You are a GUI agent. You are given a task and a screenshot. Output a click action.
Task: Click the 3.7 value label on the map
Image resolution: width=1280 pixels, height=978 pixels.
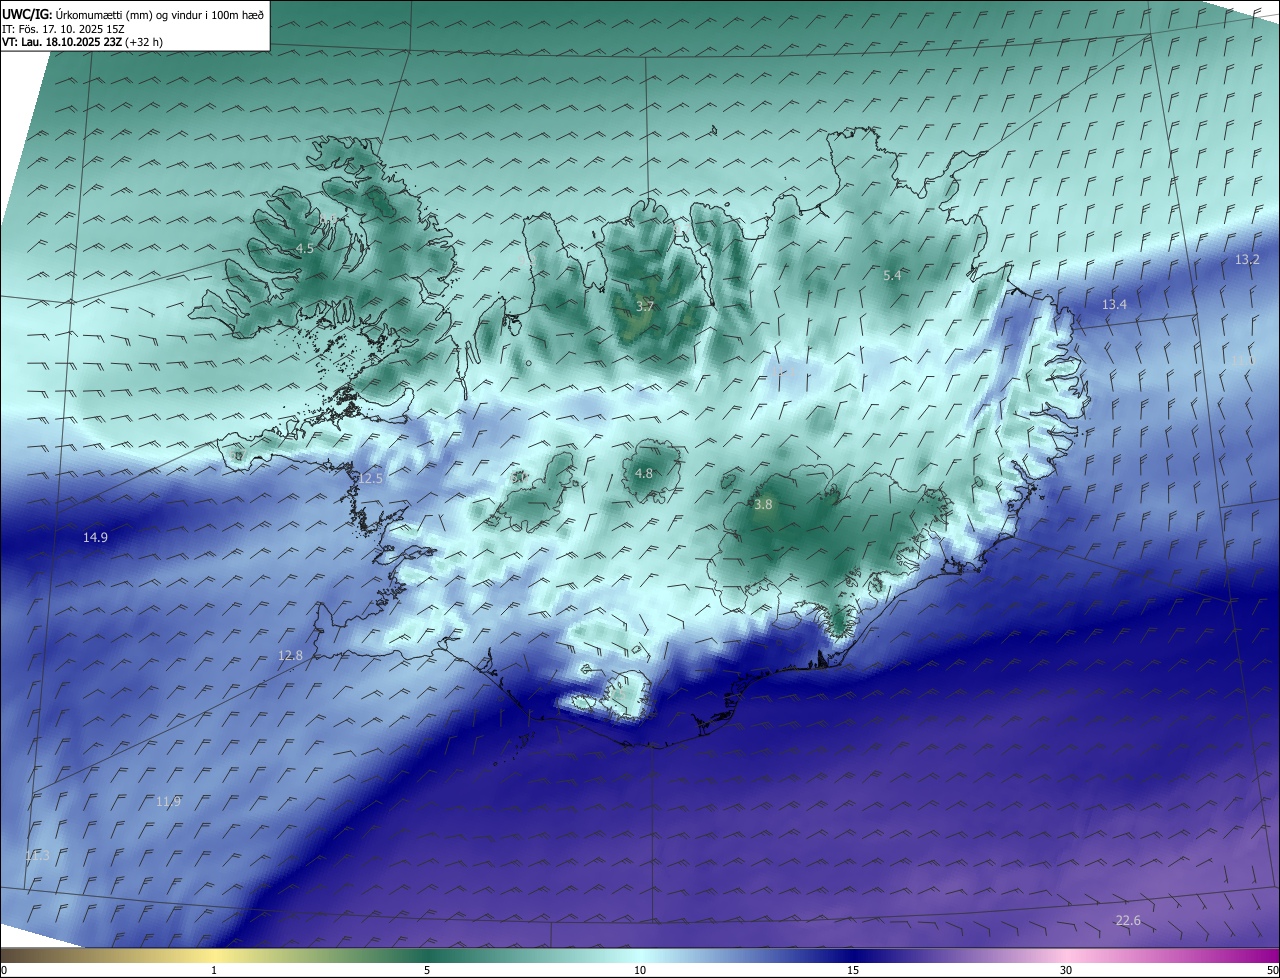(645, 307)
